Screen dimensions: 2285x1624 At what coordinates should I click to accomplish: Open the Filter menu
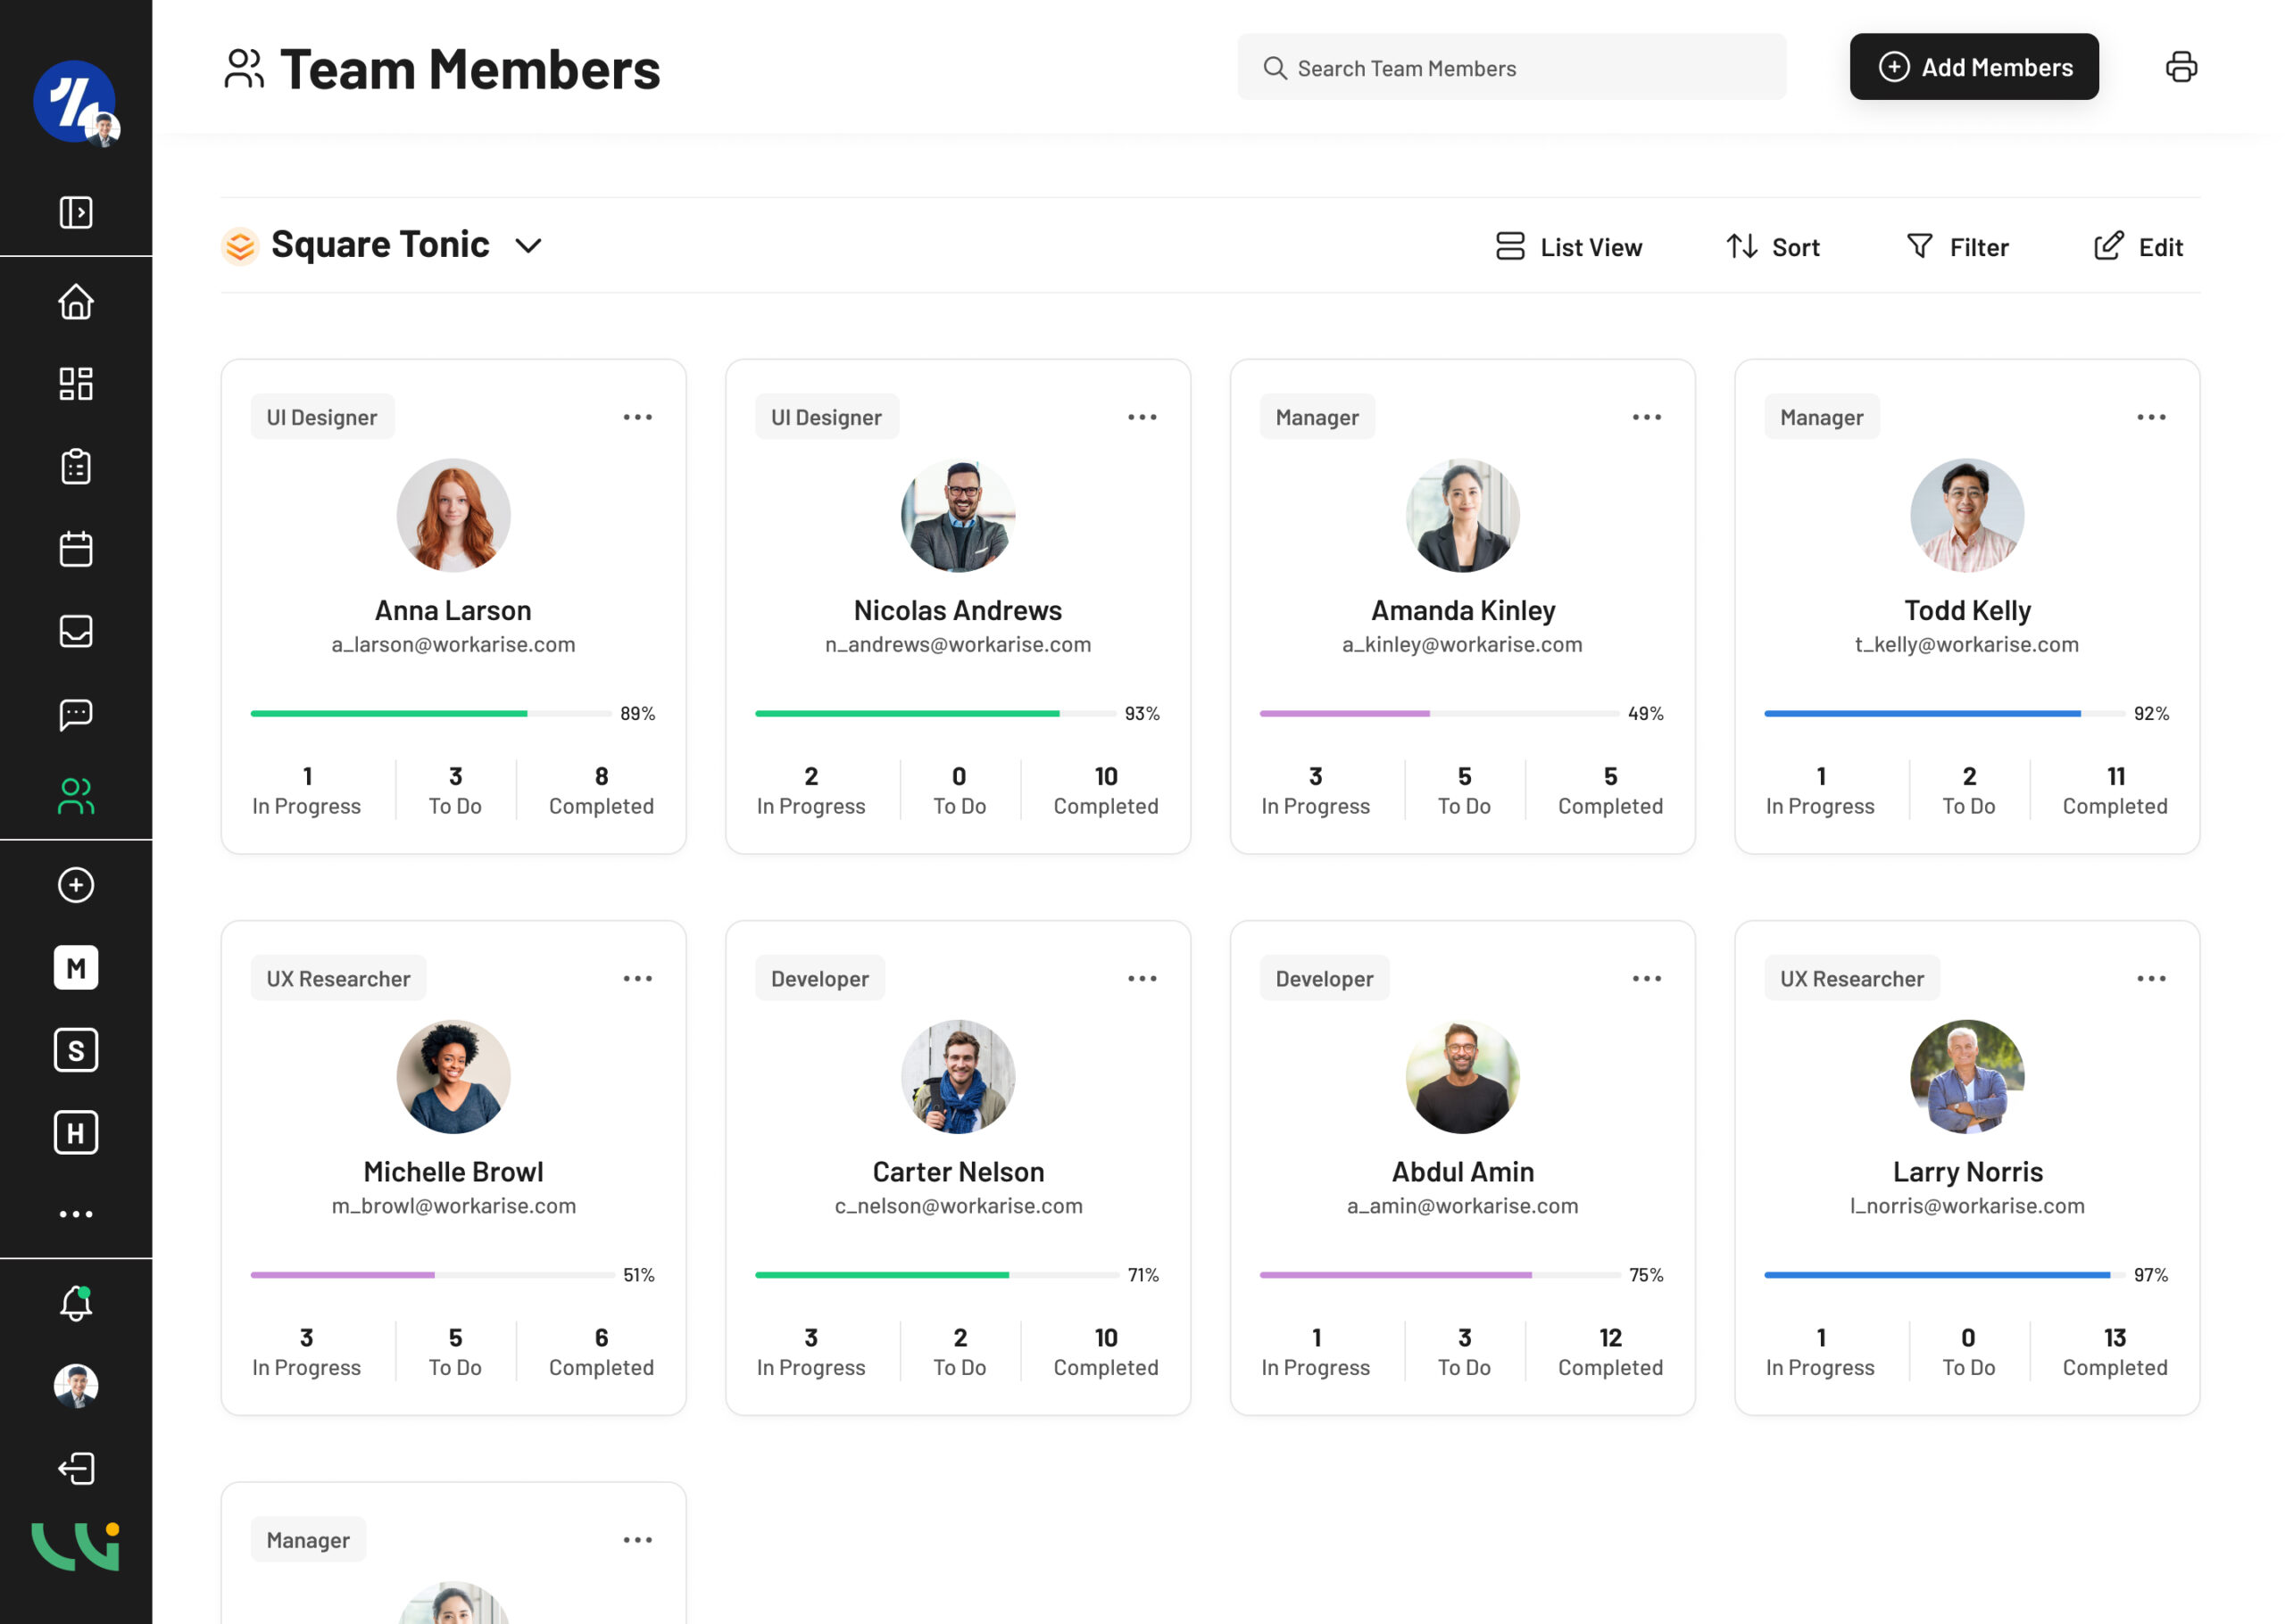(x=1957, y=247)
